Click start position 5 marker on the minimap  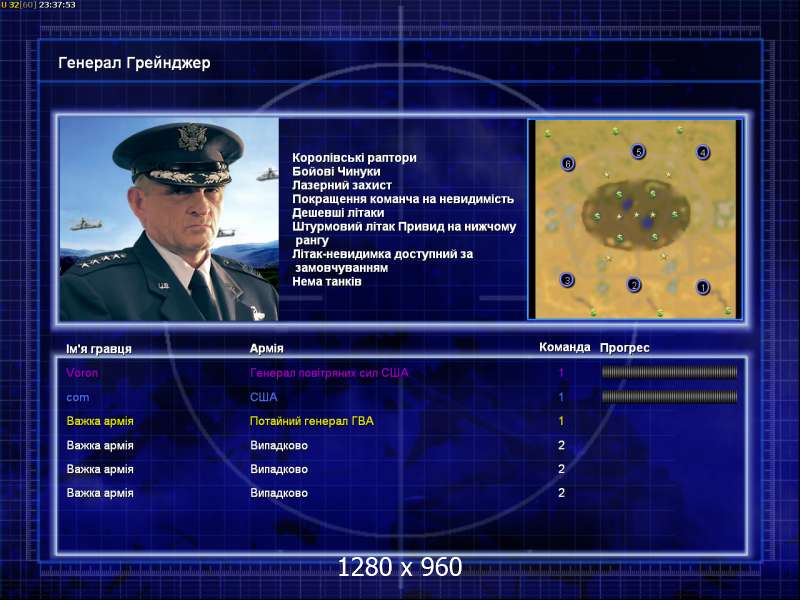click(x=638, y=152)
